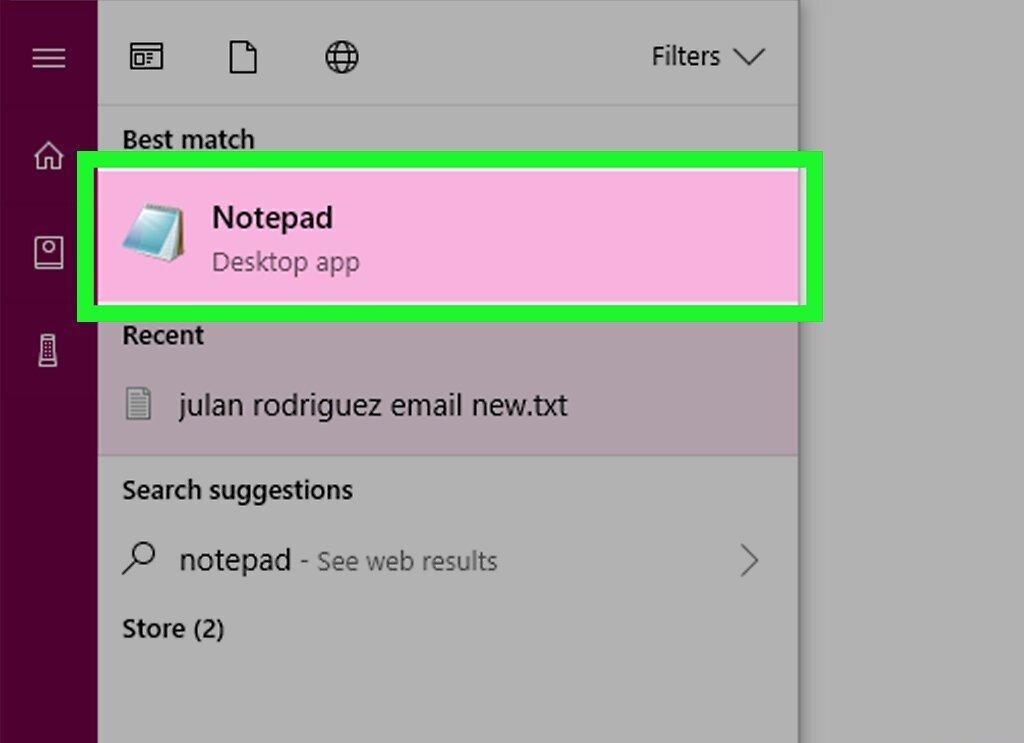Screen dimensions: 1024x743
Task: Click the Search suggestions heading
Action: [238, 490]
